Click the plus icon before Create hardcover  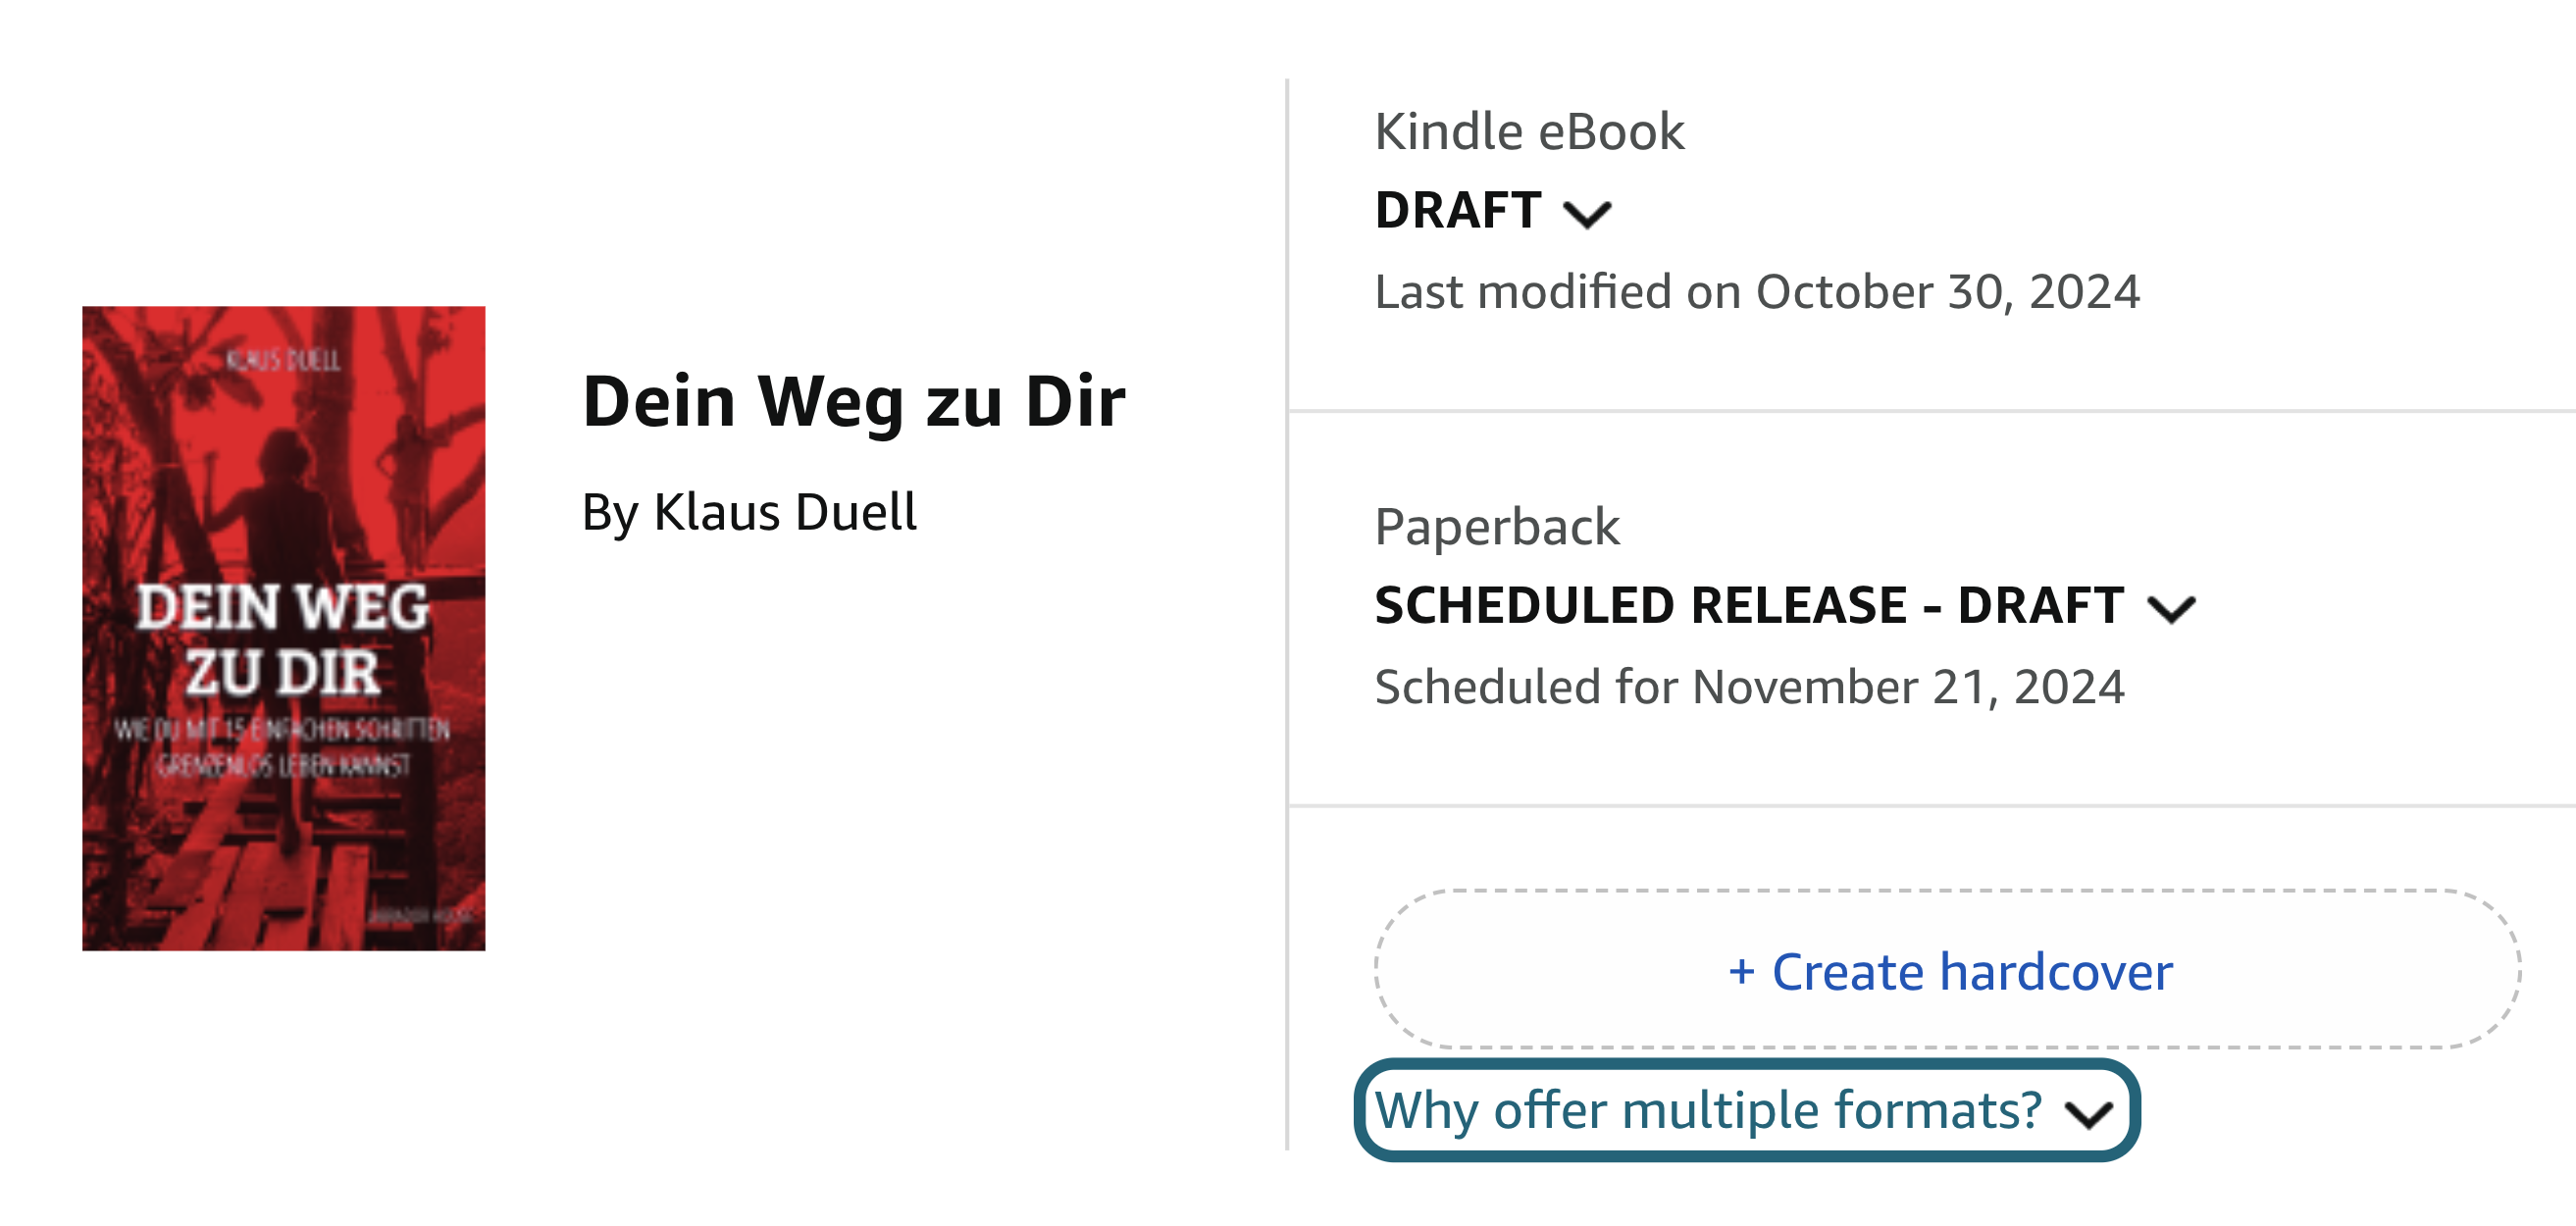pos(1741,972)
